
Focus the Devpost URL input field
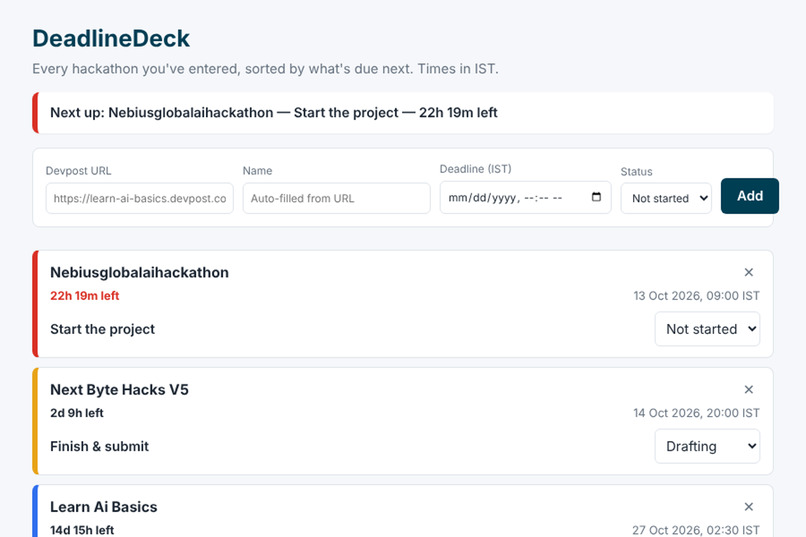(139, 198)
